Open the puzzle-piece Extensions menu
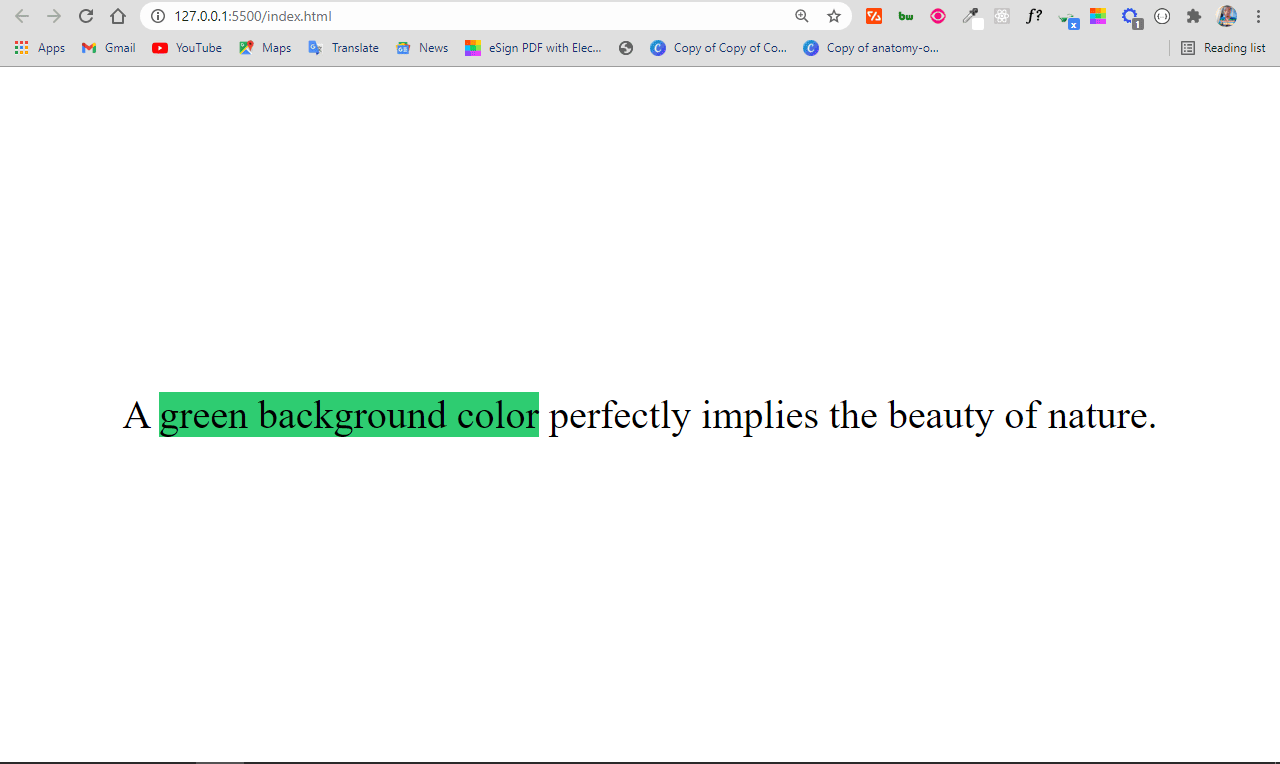Image resolution: width=1280 pixels, height=764 pixels. (x=1193, y=16)
